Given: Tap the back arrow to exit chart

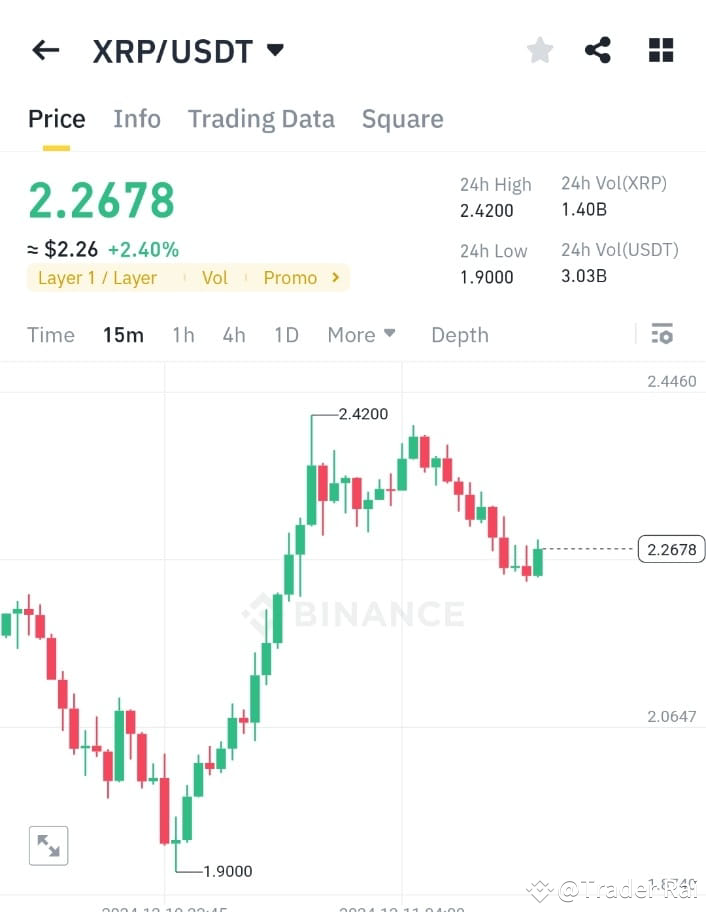Looking at the screenshot, I should pyautogui.click(x=45, y=50).
